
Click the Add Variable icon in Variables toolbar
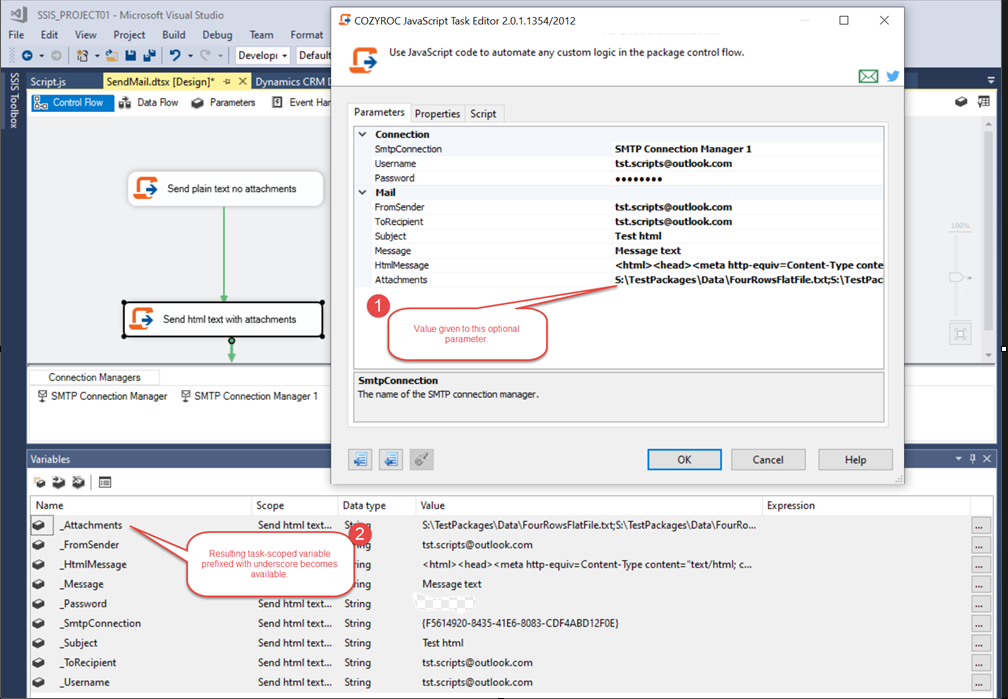pyautogui.click(x=40, y=482)
